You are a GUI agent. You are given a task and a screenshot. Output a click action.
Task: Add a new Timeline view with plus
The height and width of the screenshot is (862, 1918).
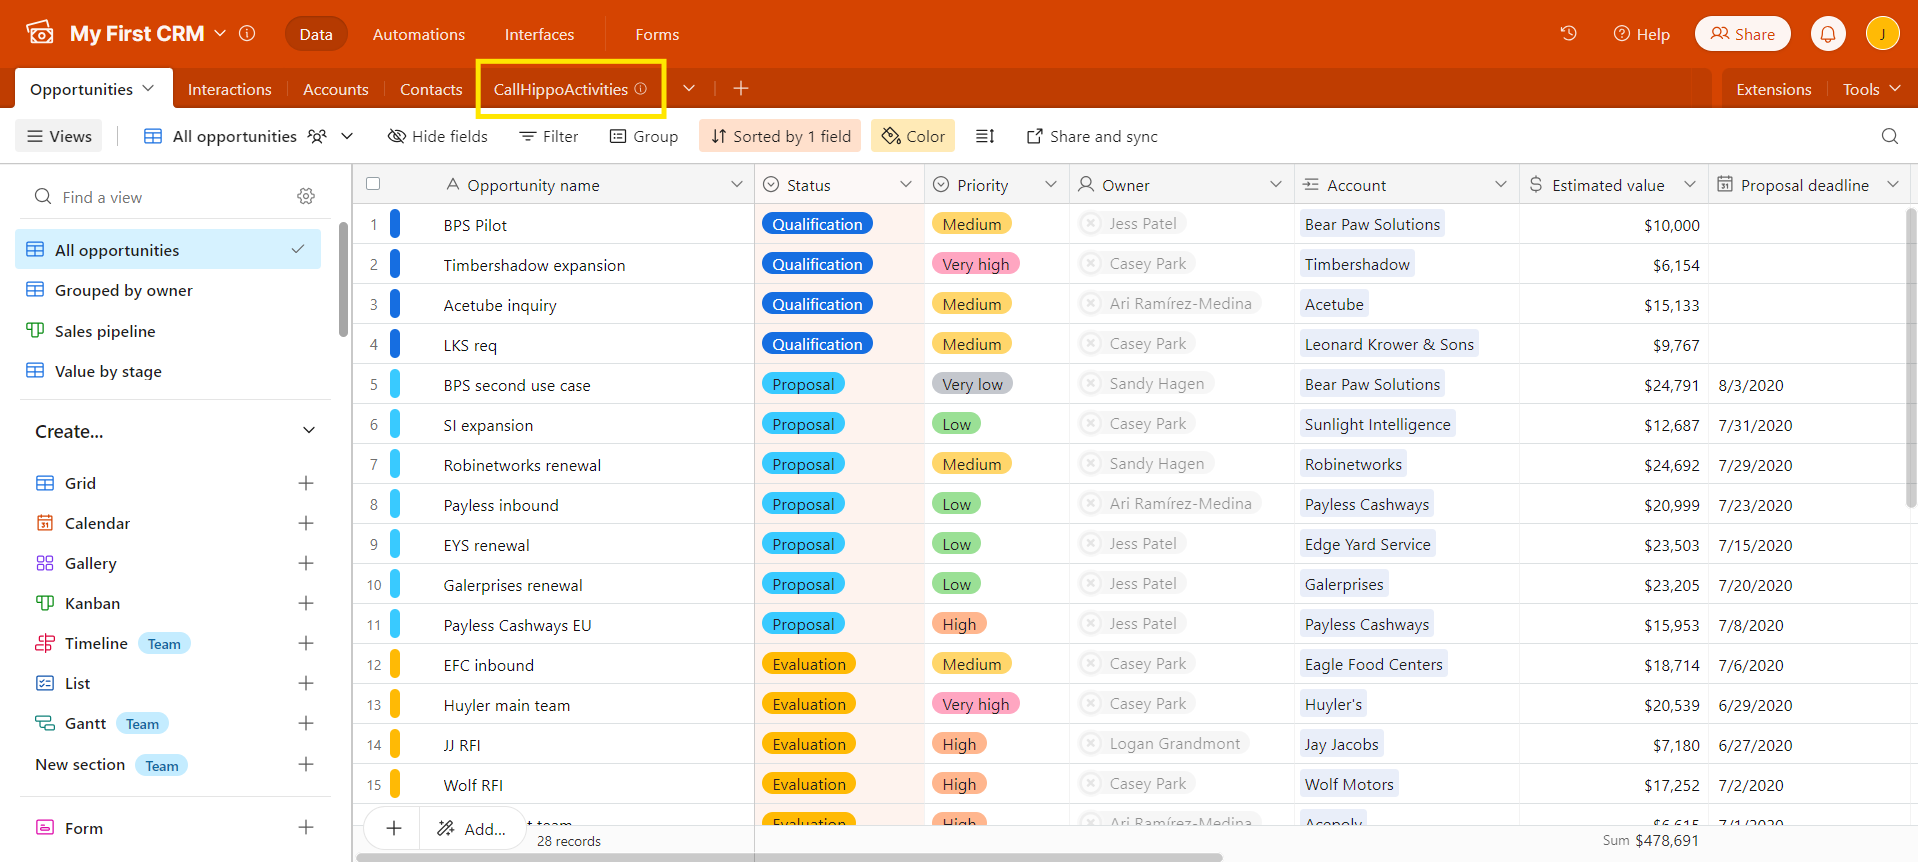[306, 643]
